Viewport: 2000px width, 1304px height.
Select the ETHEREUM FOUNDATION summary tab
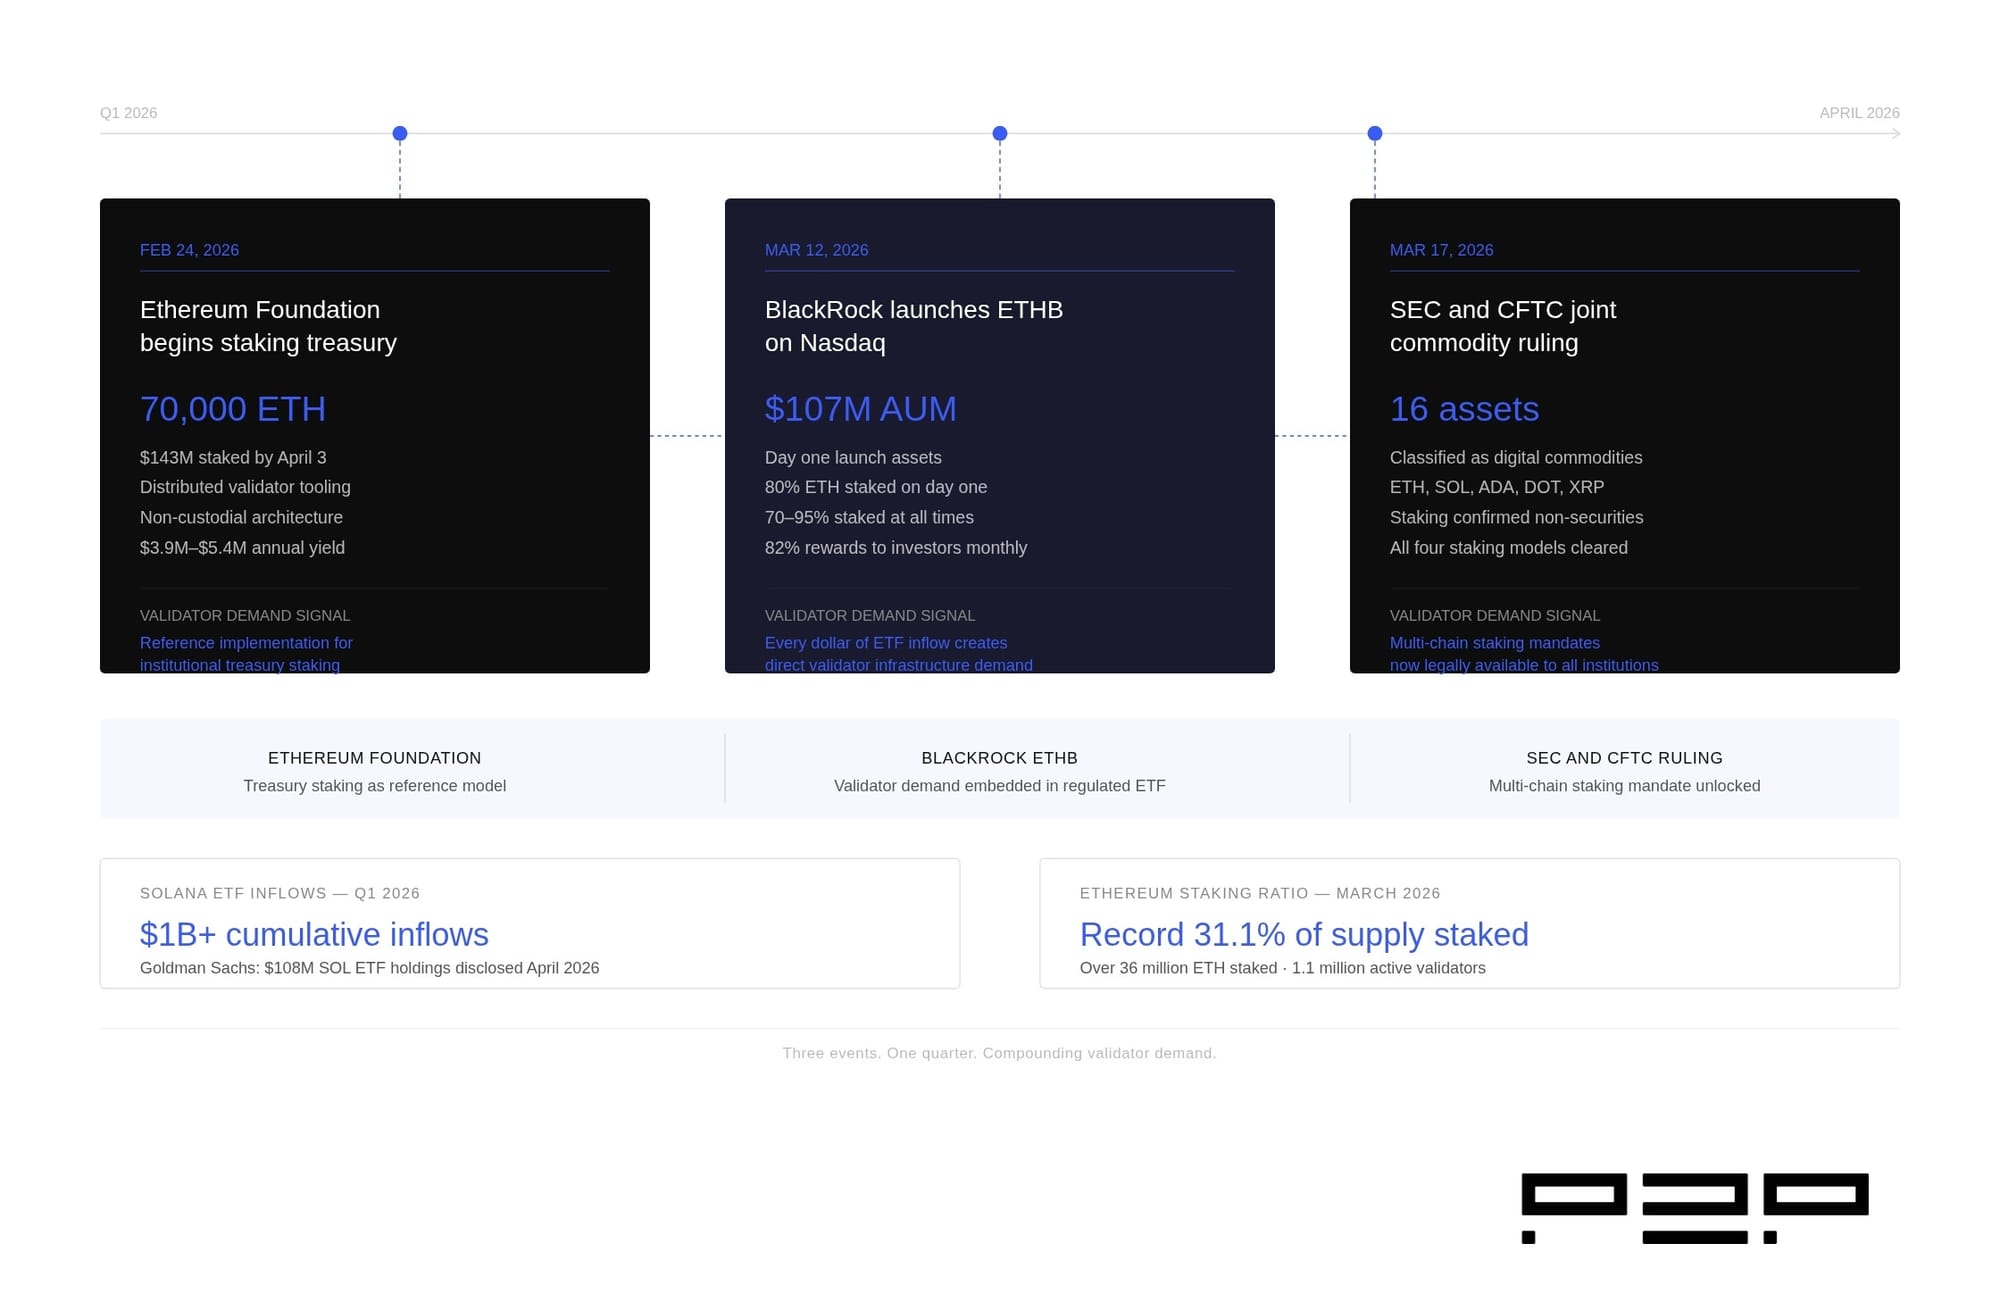(373, 768)
